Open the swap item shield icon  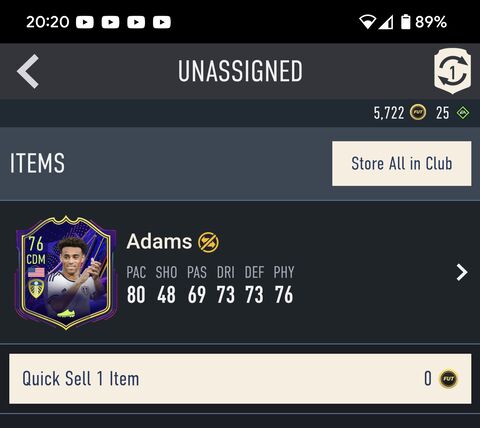point(452,71)
